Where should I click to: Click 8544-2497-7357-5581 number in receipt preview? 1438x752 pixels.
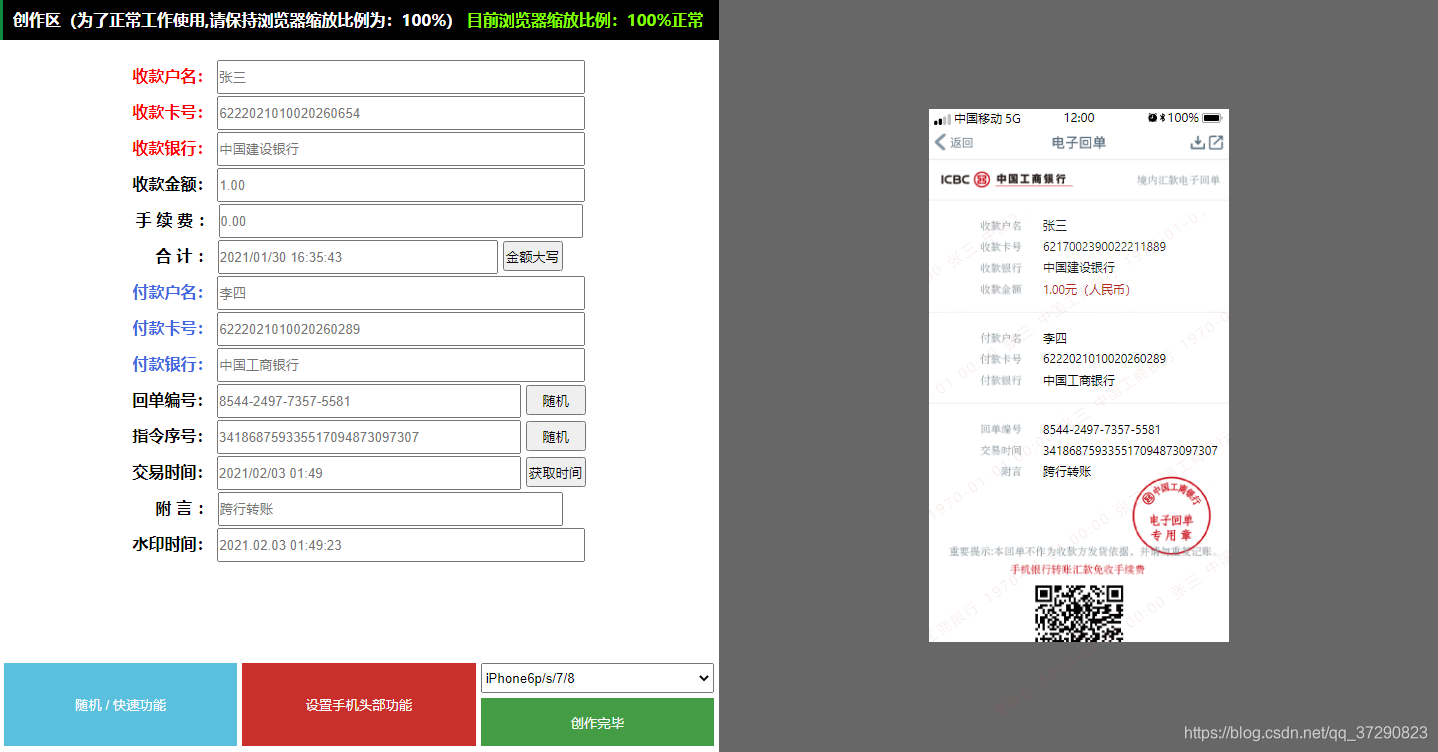(1102, 430)
